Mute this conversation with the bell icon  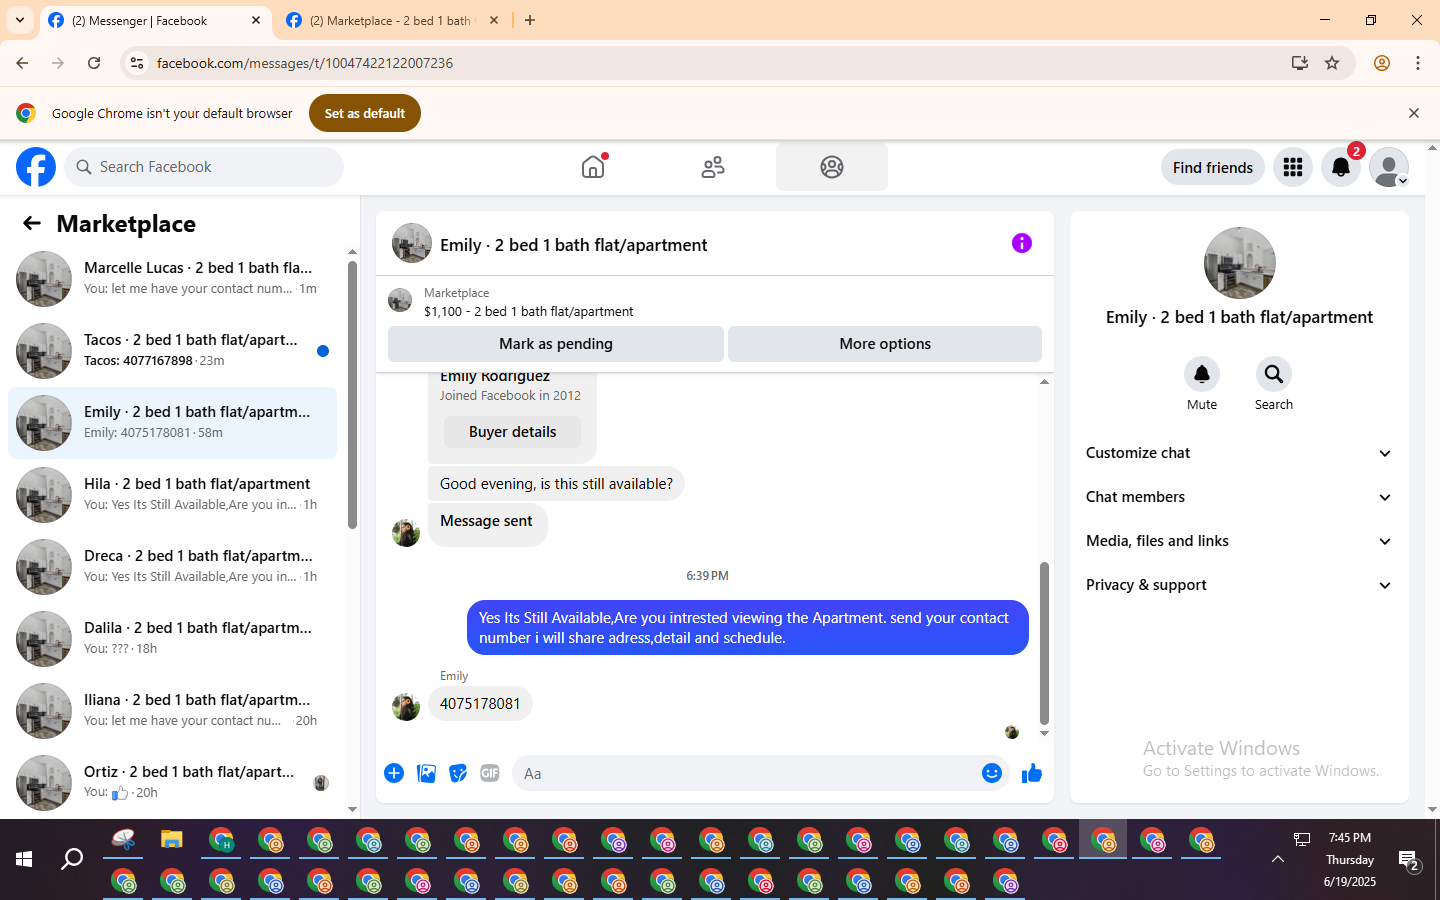click(1202, 374)
